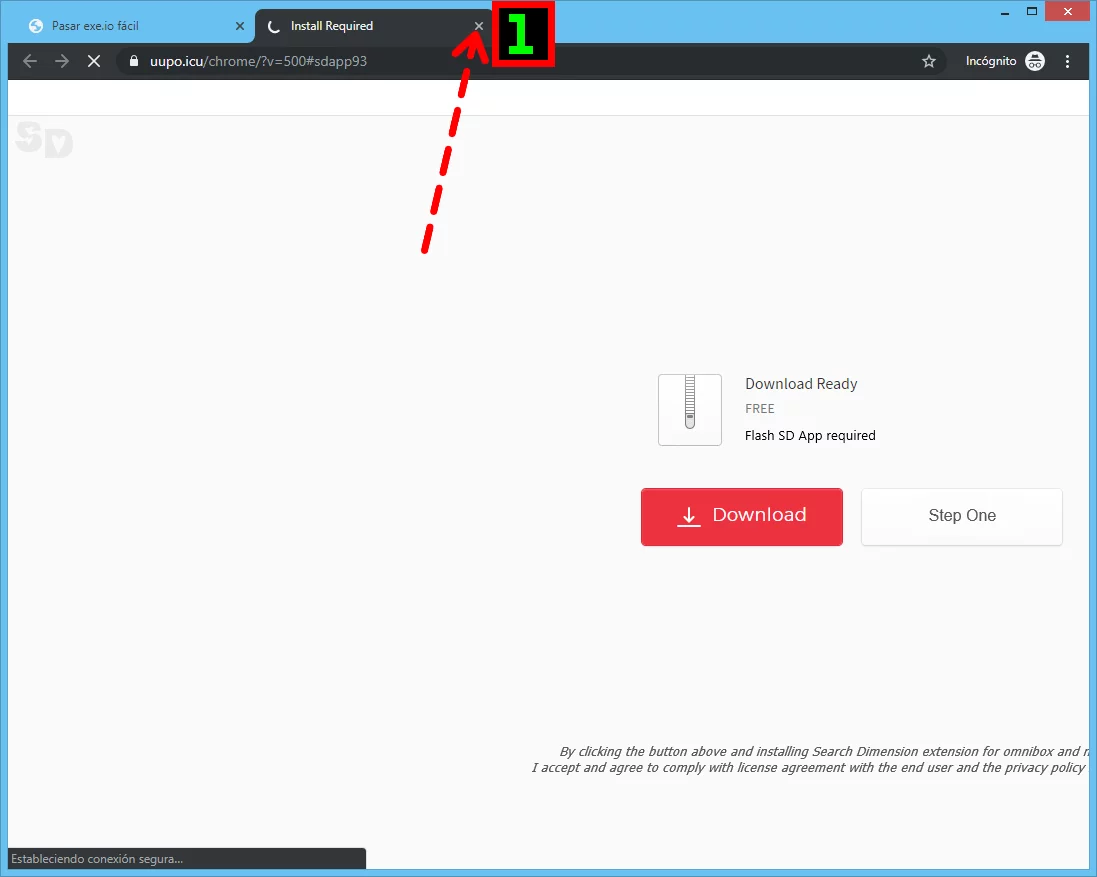The width and height of the screenshot is (1097, 877).
Task: Bookmark this page with the star
Action: coord(928,61)
